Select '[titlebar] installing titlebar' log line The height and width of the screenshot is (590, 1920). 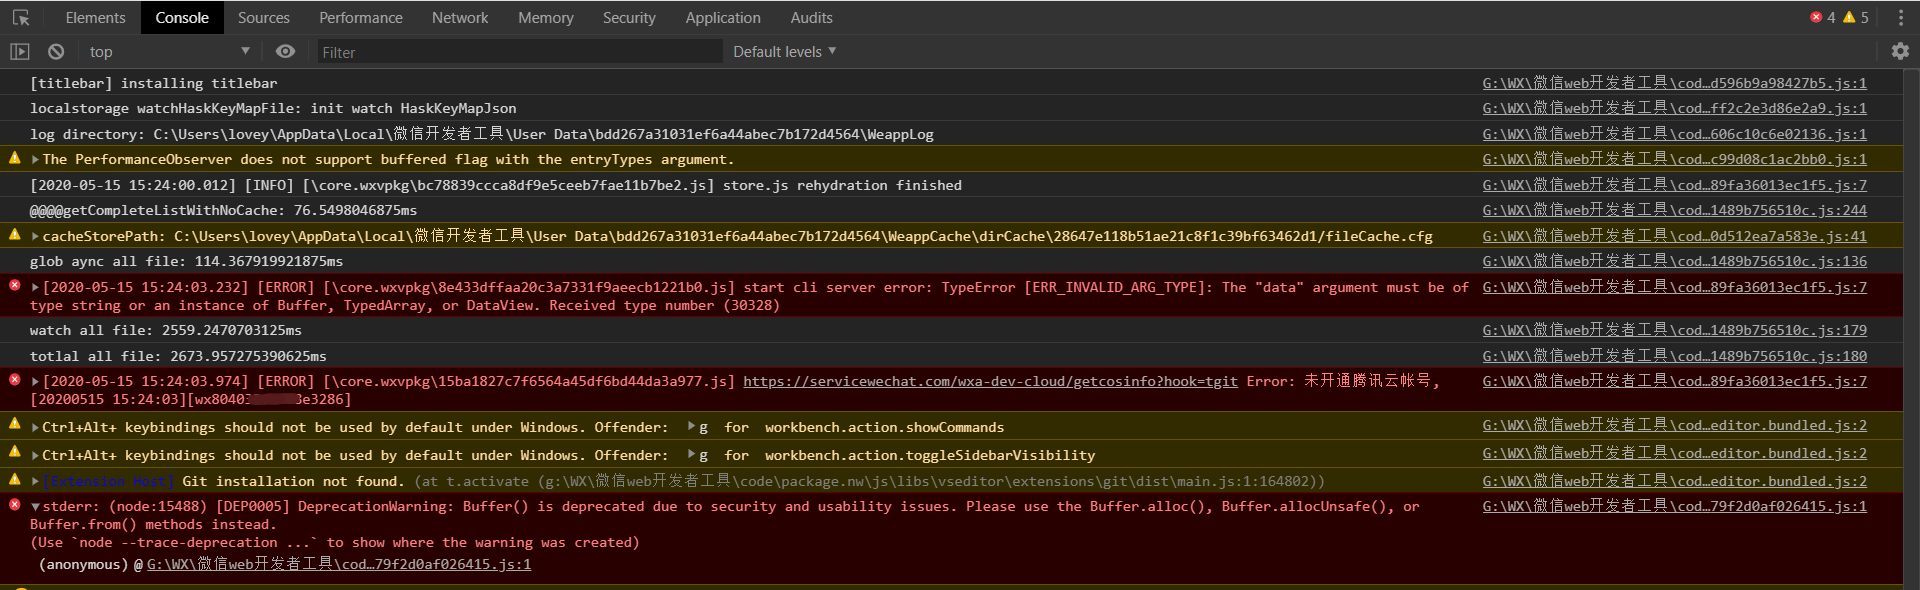point(153,84)
